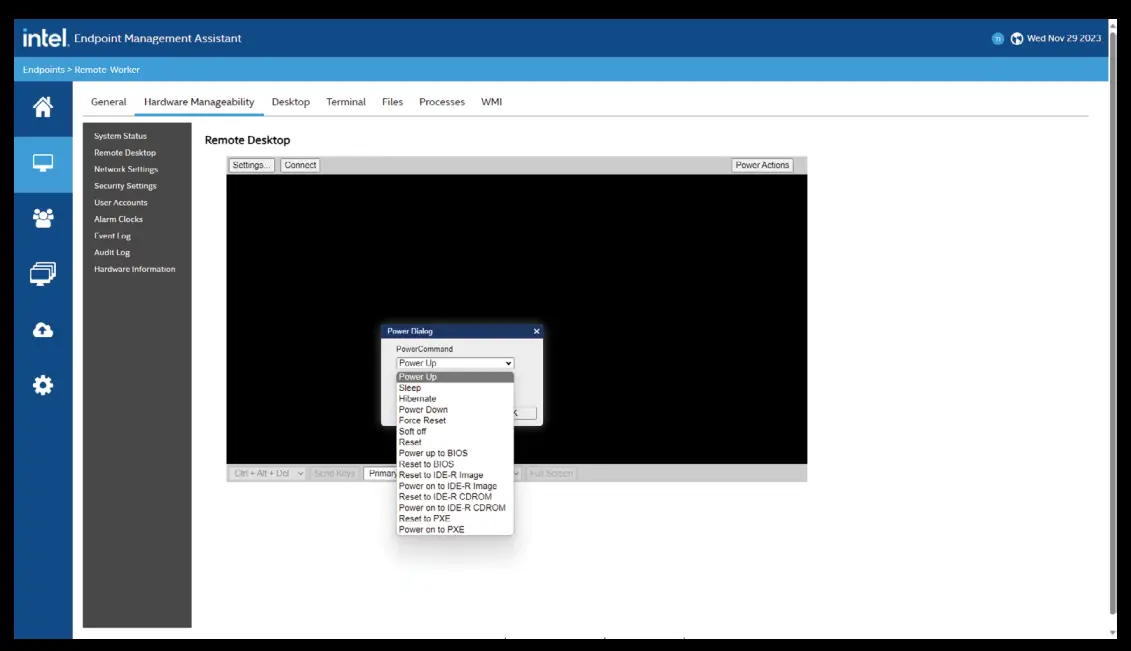Viewport: 1131px width, 651px height.
Task: Choose Power on to IDE-R CDROM
Action: coord(454,508)
